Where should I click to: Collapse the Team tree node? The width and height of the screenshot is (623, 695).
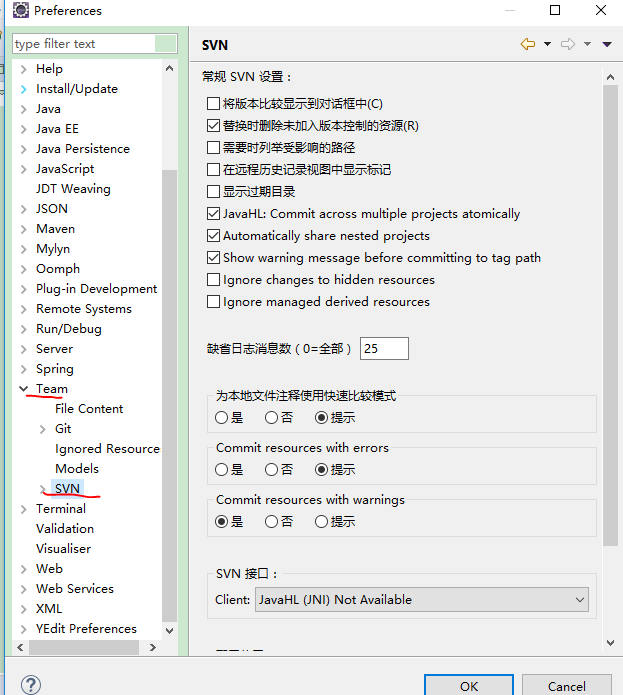24,389
